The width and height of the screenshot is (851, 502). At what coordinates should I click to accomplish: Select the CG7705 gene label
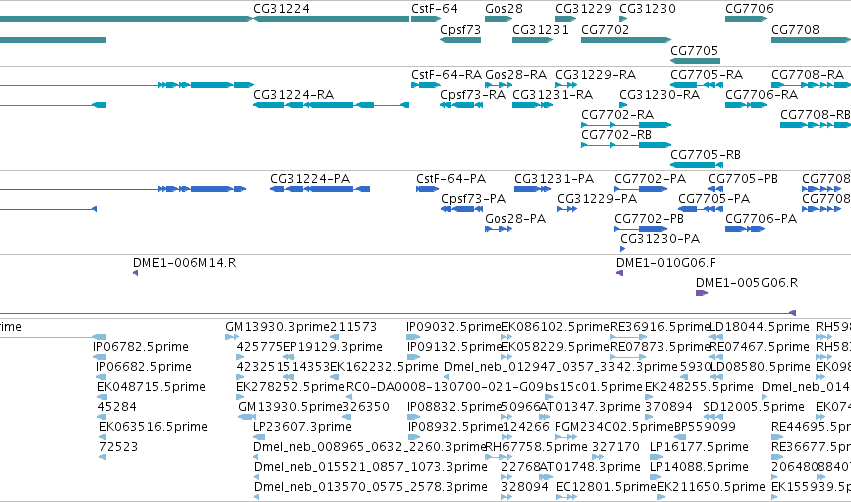pos(694,50)
